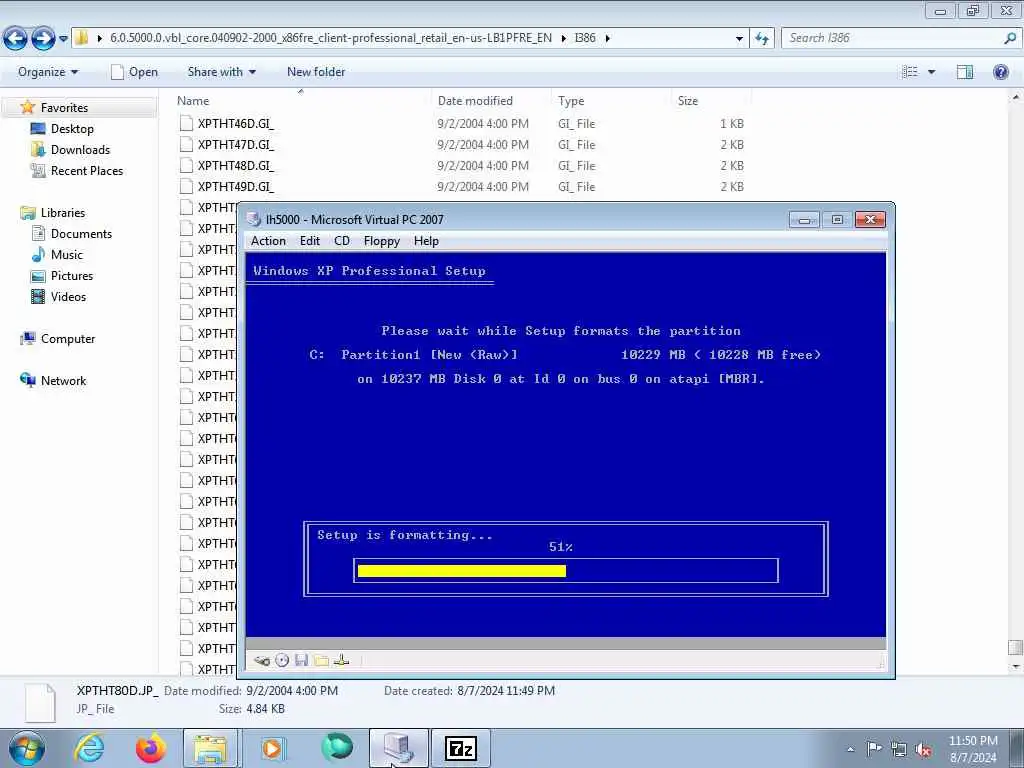Click the network tray icon
Viewport: 1024px width, 768px height.
(899, 749)
